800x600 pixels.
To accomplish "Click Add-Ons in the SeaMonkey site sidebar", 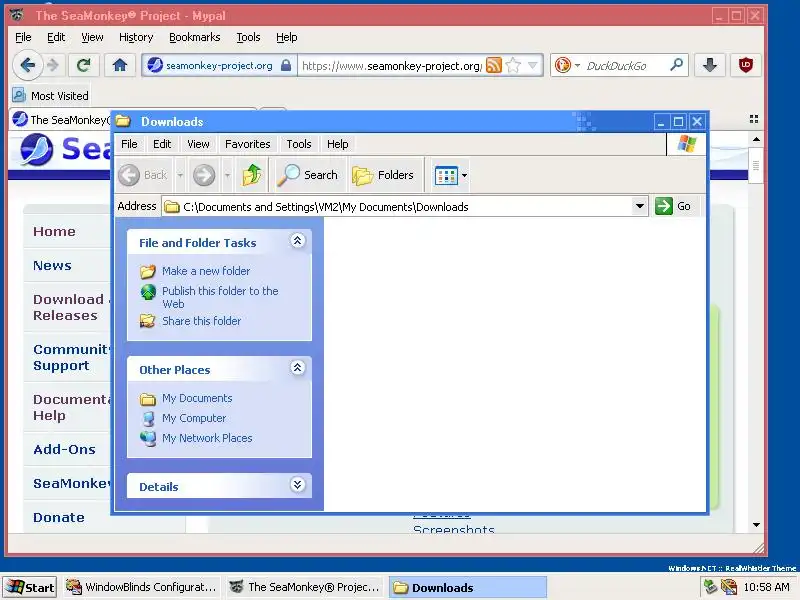I will [x=64, y=449].
